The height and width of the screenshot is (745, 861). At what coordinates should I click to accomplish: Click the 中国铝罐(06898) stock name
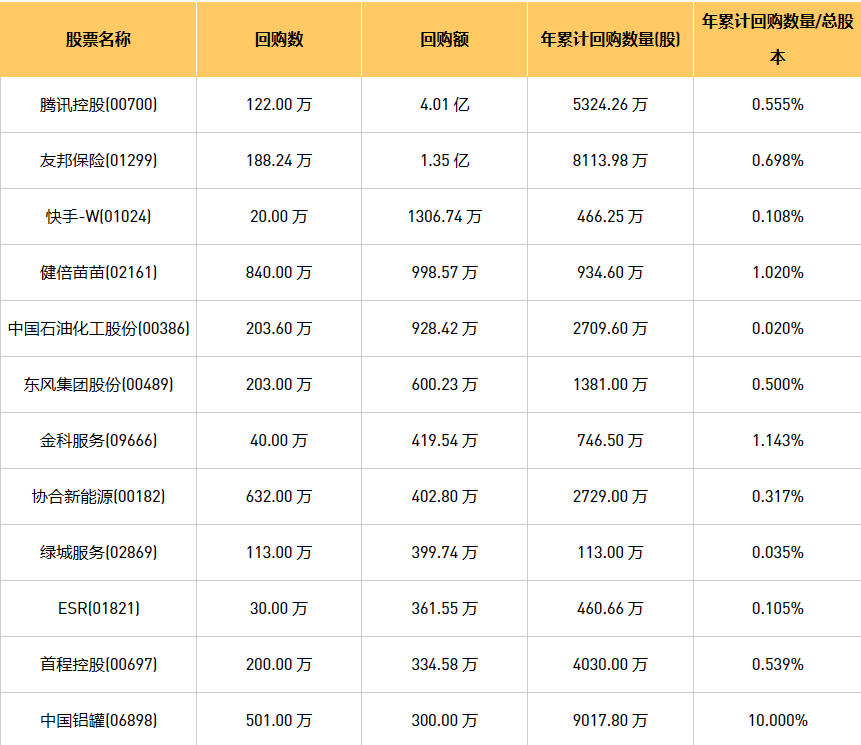98,720
